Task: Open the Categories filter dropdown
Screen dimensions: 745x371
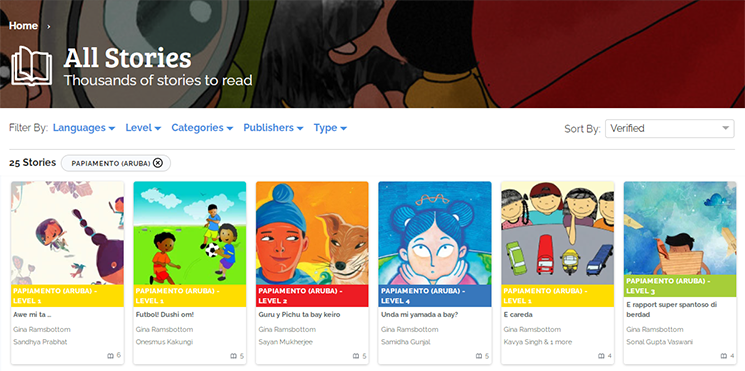Action: coord(202,128)
